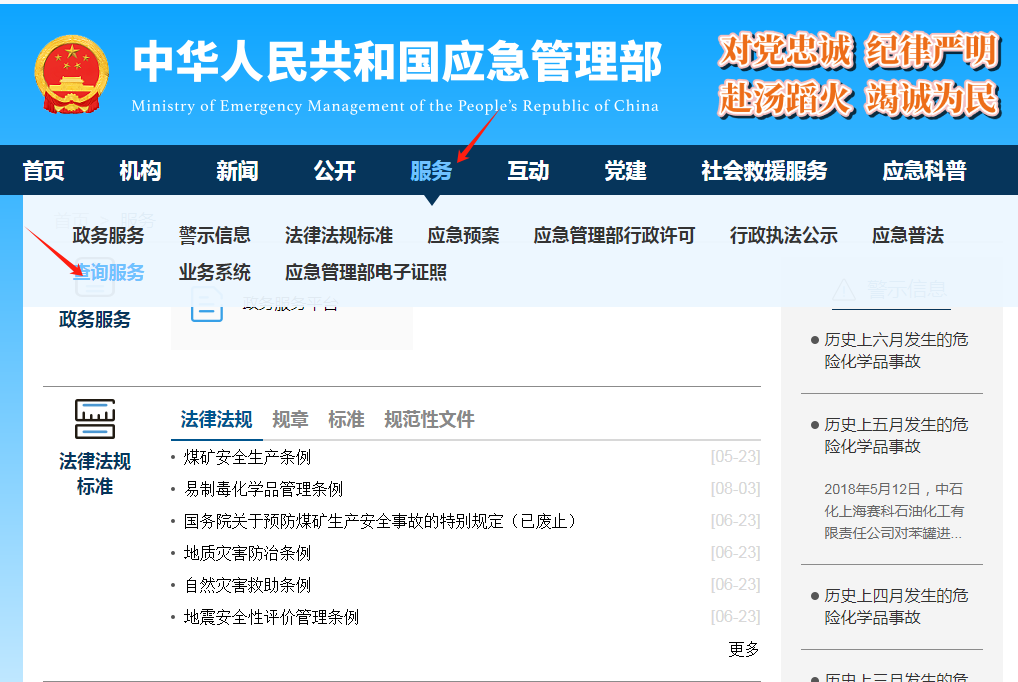The image size is (1018, 682).
Task: Open 应急管理部电子证照 submenu link
Action: coord(365,272)
